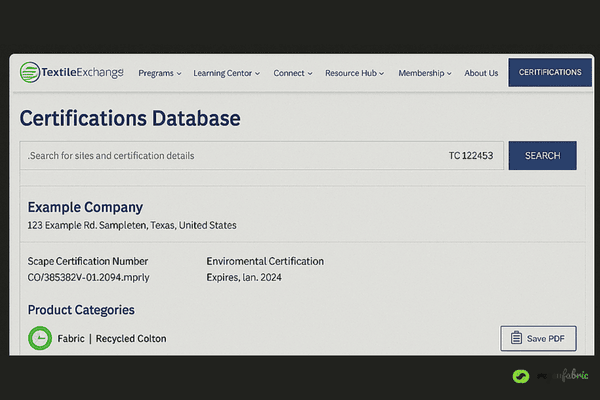600x400 pixels.
Task: Select certification number CO/385382V-01.2094.mprly
Action: click(x=88, y=277)
